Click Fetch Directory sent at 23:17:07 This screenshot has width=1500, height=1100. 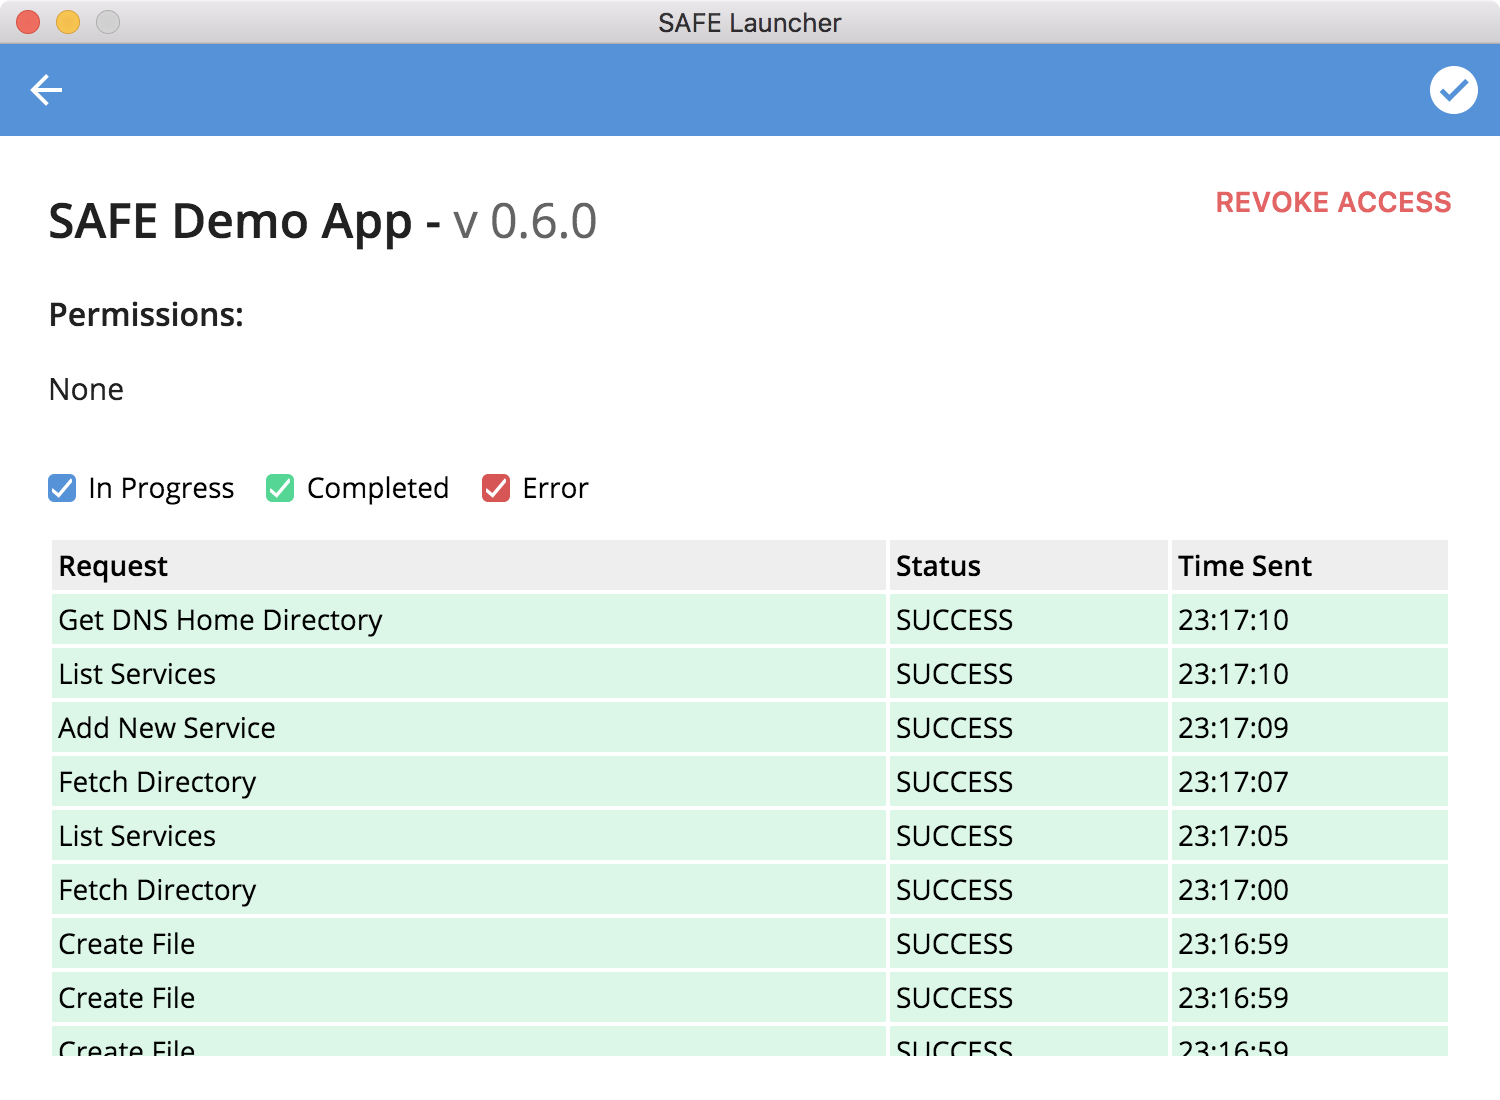[468, 782]
